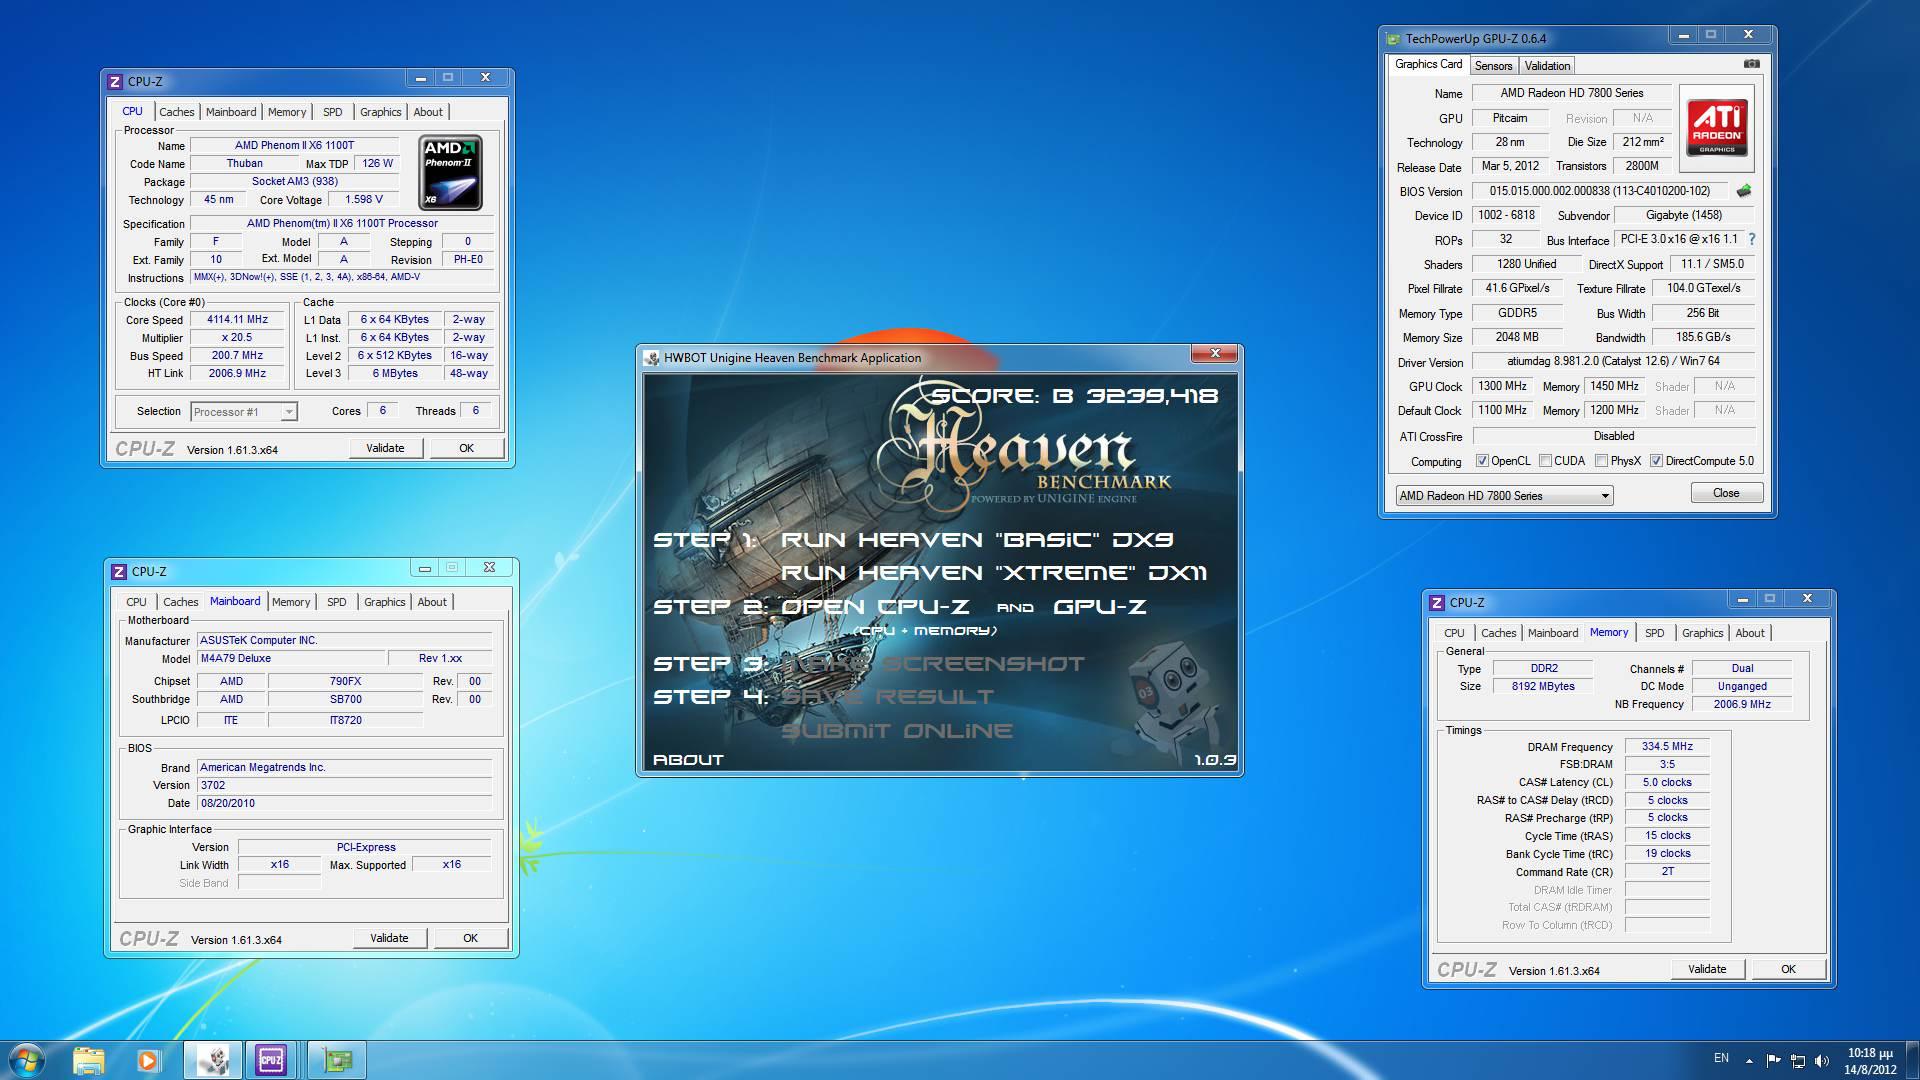Click the AMD Phenom II logo in CPU-Z
The width and height of the screenshot is (1920, 1080).
(x=450, y=172)
